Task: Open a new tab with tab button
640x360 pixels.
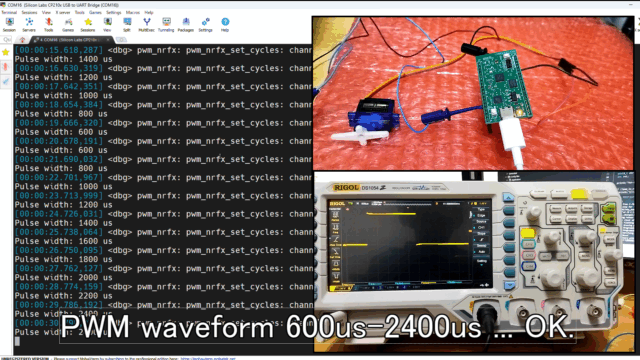Action: point(121,40)
